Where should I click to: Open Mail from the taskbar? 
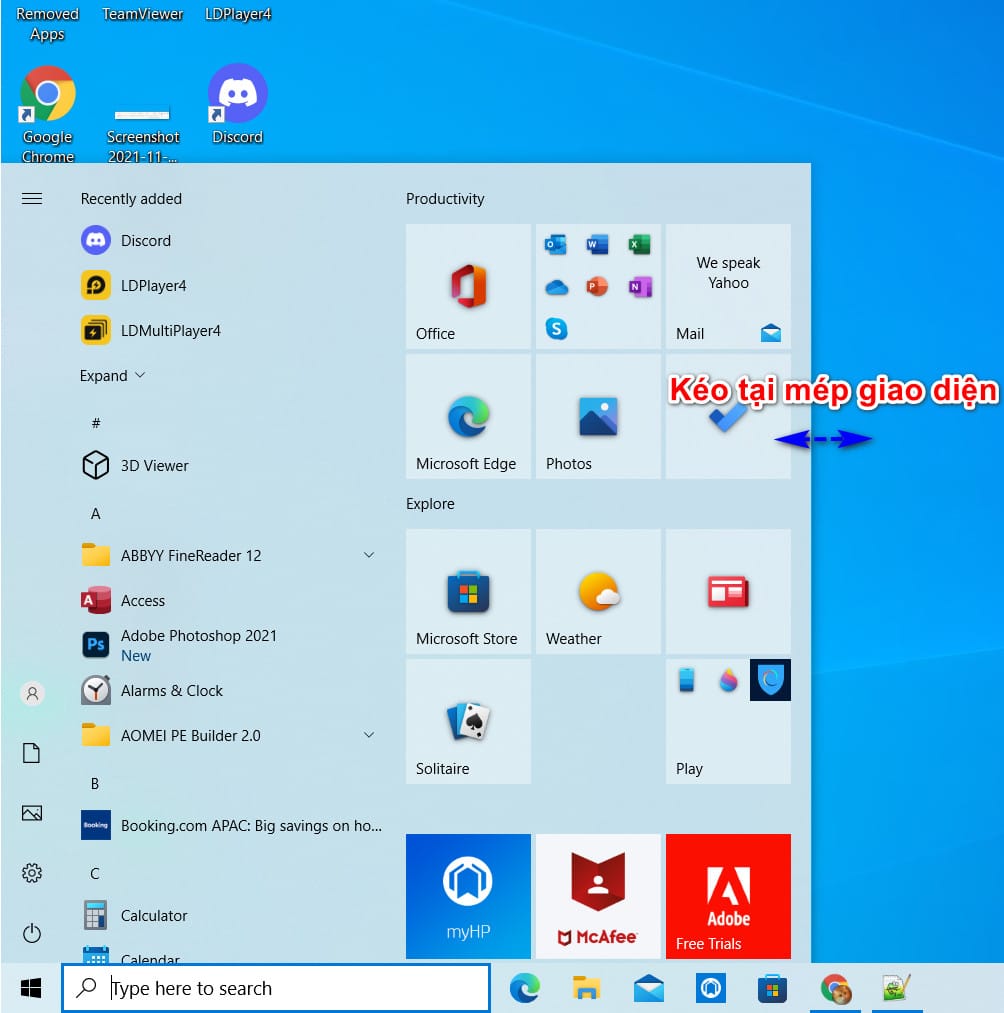click(648, 988)
